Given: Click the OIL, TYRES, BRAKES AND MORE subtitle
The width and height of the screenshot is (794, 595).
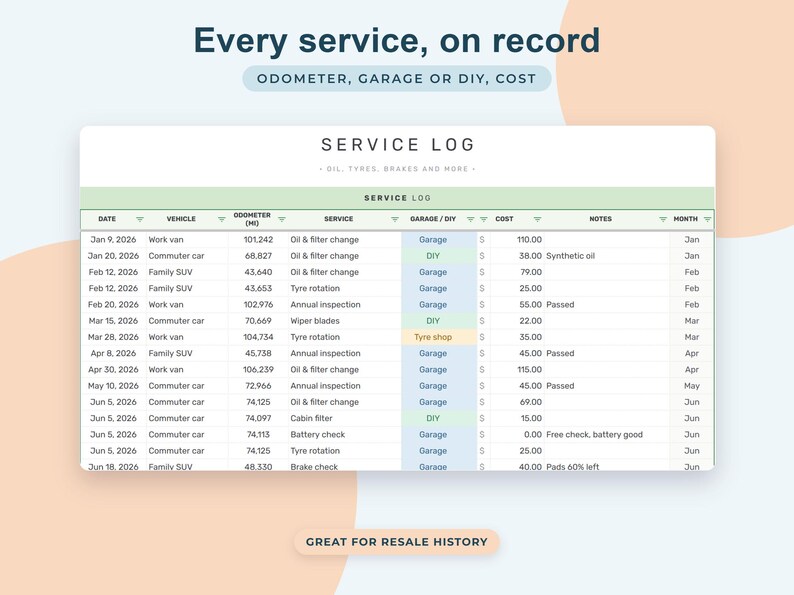Looking at the screenshot, I should tap(398, 169).
